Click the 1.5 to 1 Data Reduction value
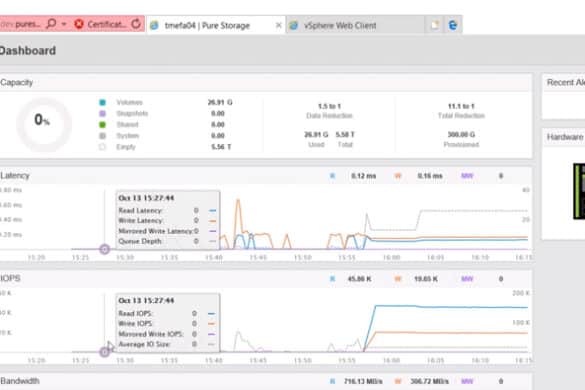The width and height of the screenshot is (585, 390). [x=329, y=106]
